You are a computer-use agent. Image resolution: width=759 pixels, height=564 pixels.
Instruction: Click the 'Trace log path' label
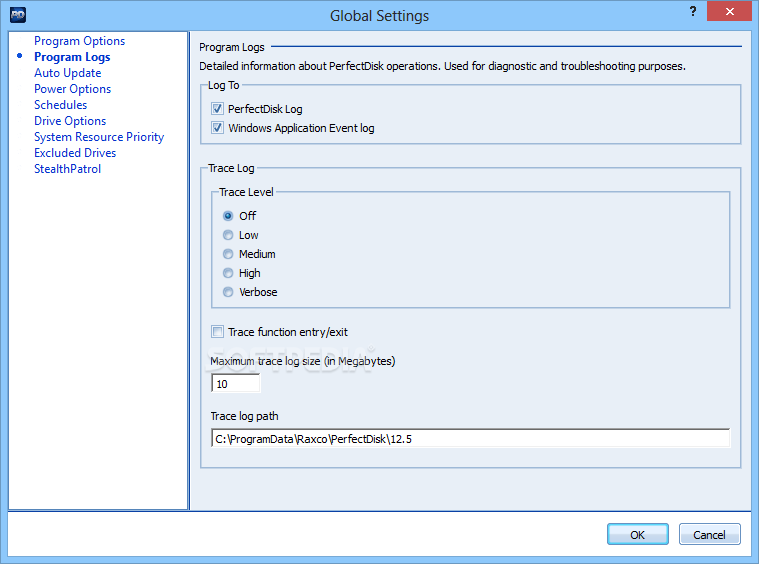point(244,416)
